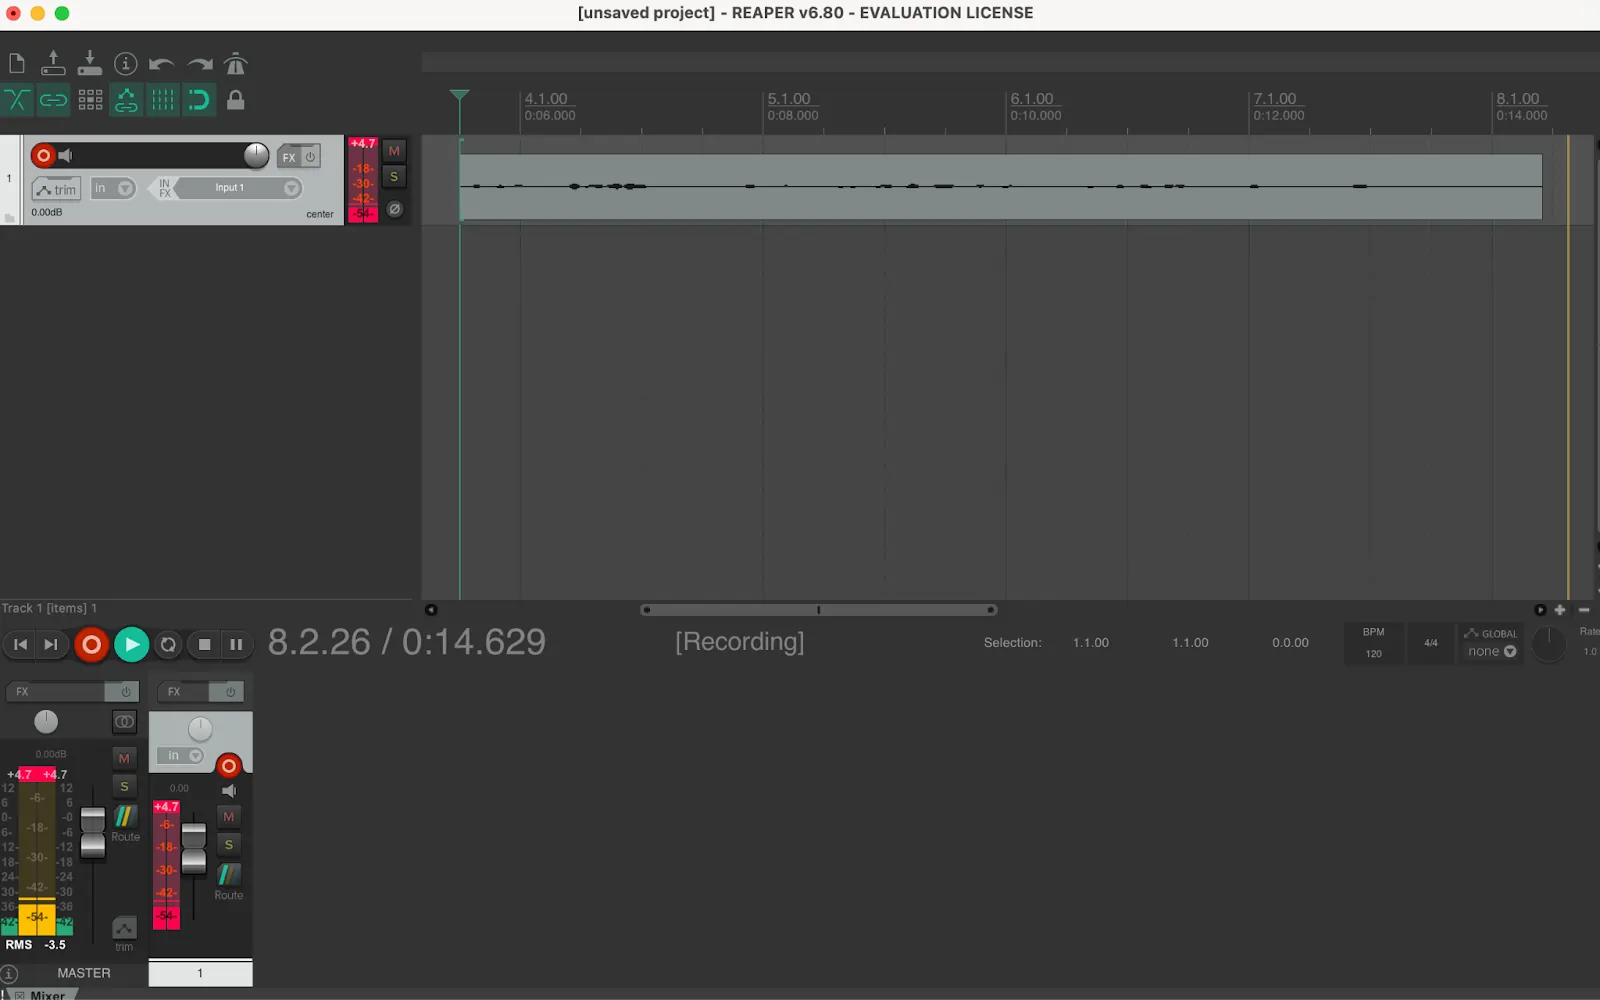Screen dimensions: 1600x1000
Task: Mute track 1
Action: (393, 150)
